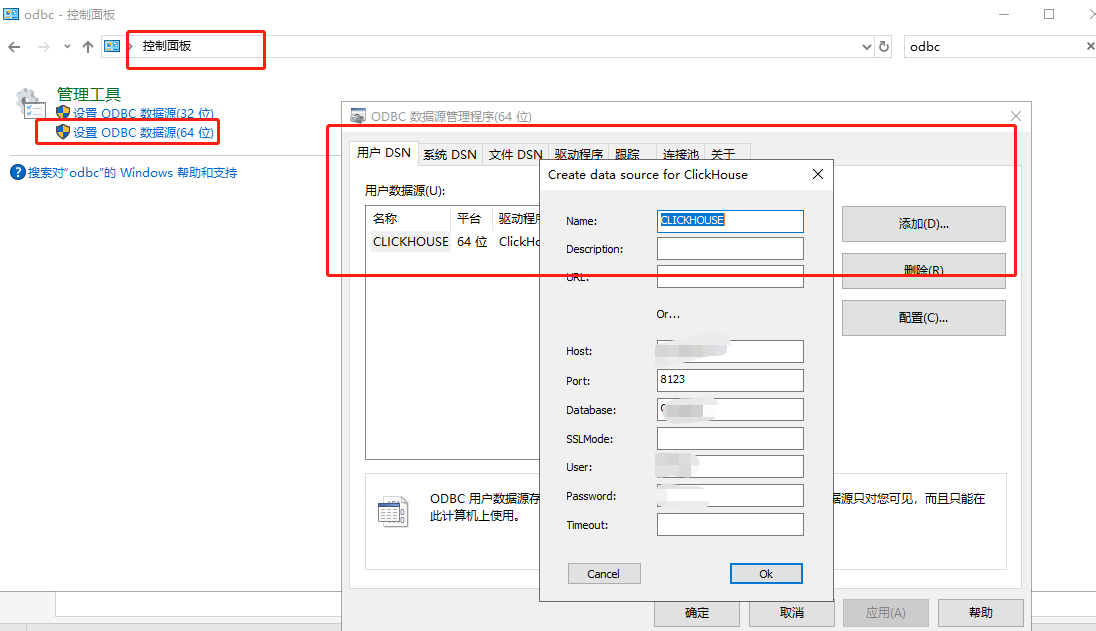Image resolution: width=1096 pixels, height=631 pixels.
Task: Minimize the Control Panel window
Action: tap(1004, 14)
